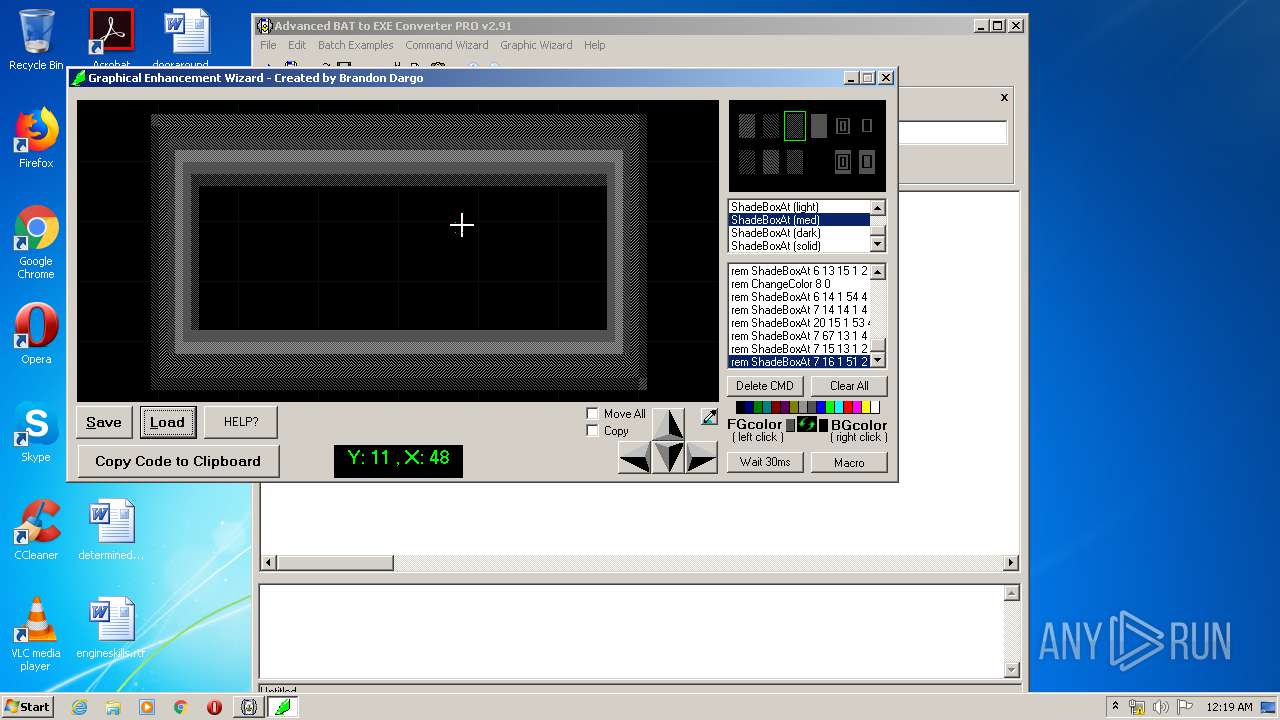Open the Help menu
Screen dimensions: 1280x720
click(x=594, y=45)
